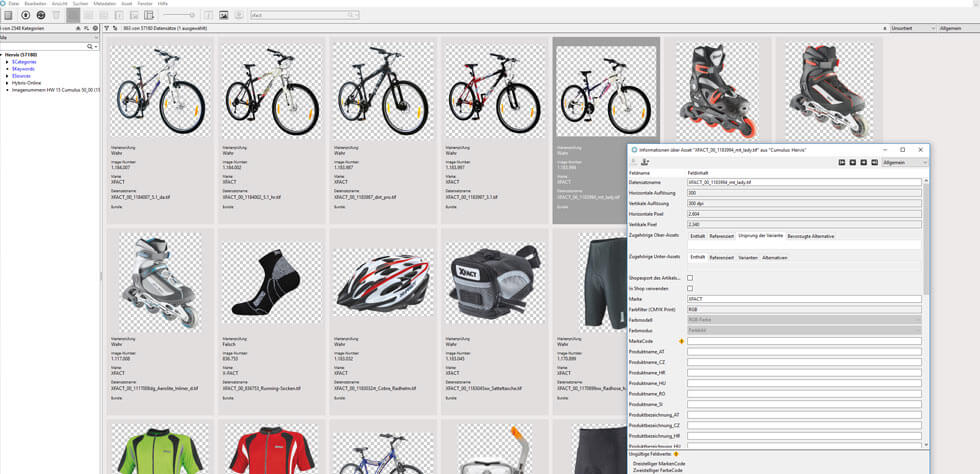The width and height of the screenshot is (980, 474).
Task: Click the catalog icon at toolbar start
Action: click(x=8, y=14)
